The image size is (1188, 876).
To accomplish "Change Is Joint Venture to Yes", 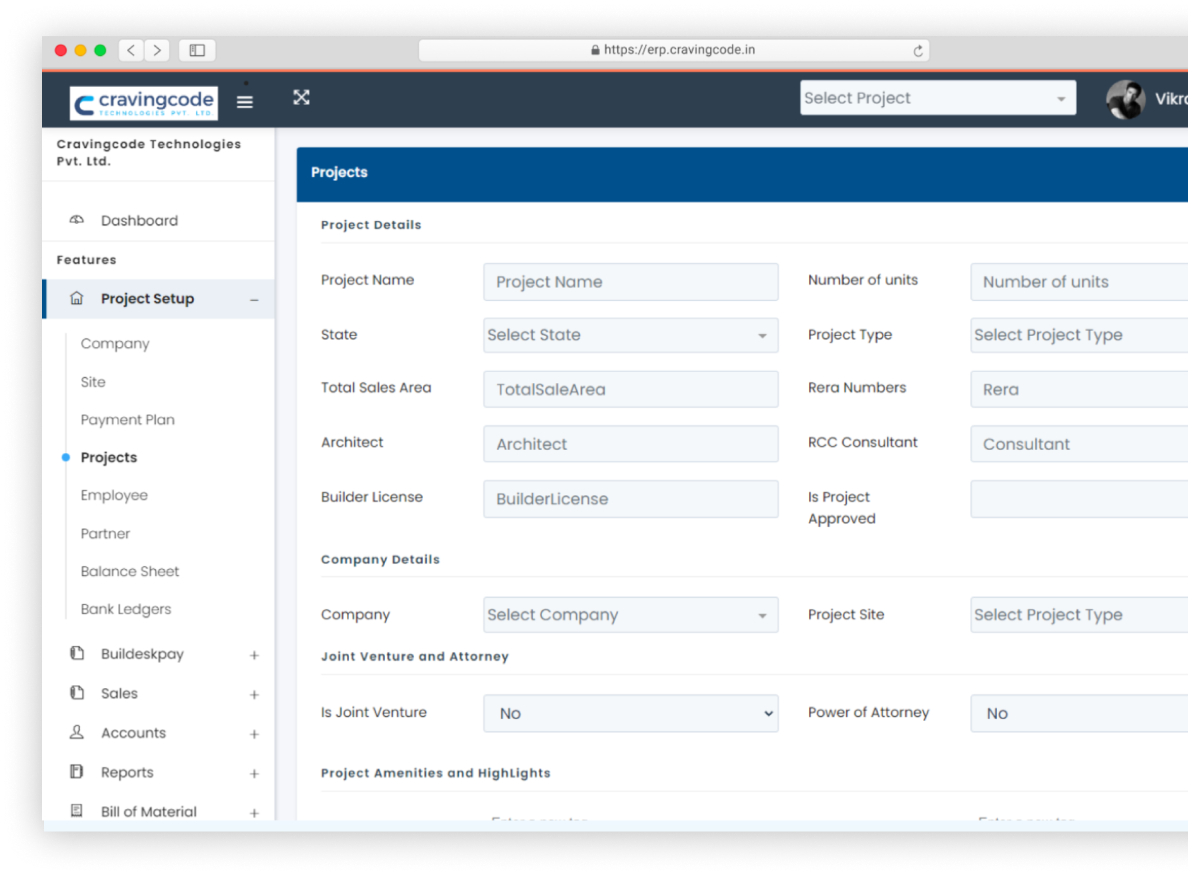I will click(x=630, y=713).
